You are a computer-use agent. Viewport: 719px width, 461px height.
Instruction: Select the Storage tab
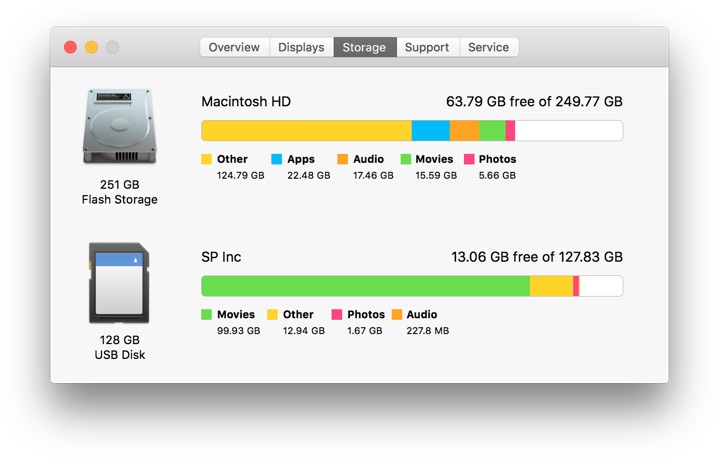click(365, 47)
